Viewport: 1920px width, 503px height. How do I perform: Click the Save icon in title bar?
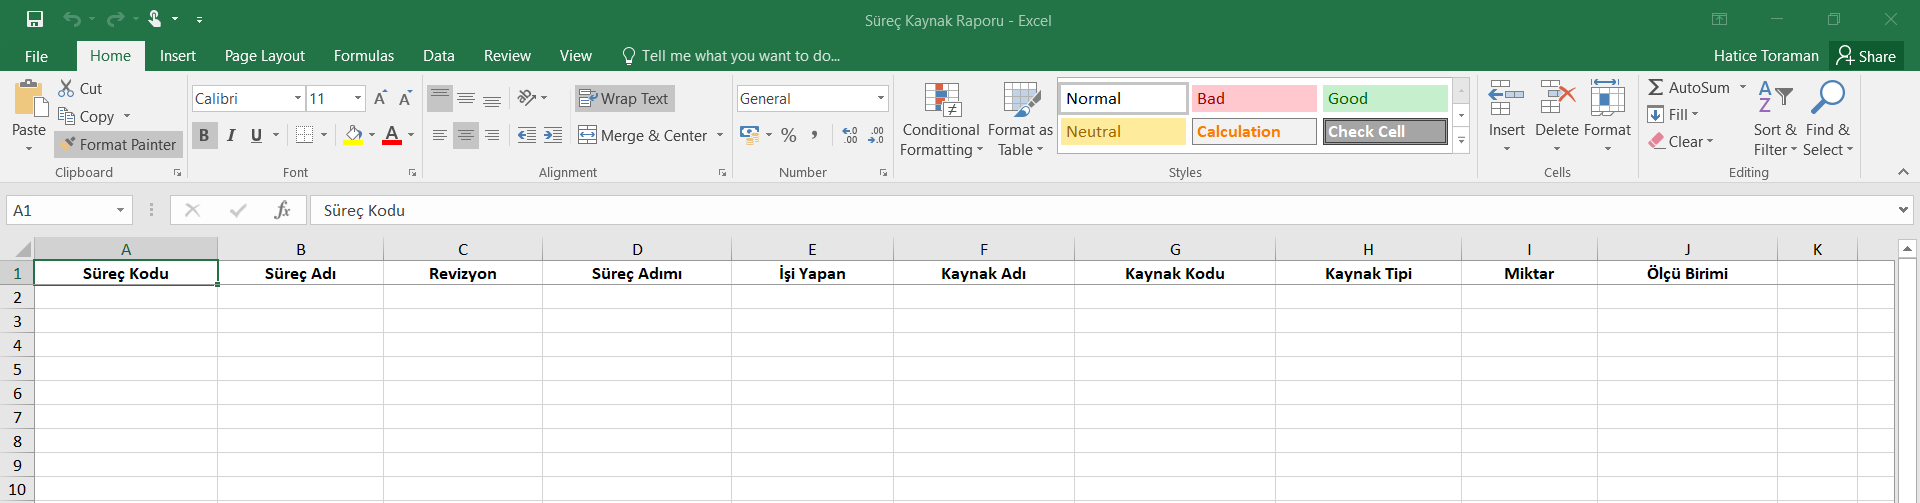[35, 19]
